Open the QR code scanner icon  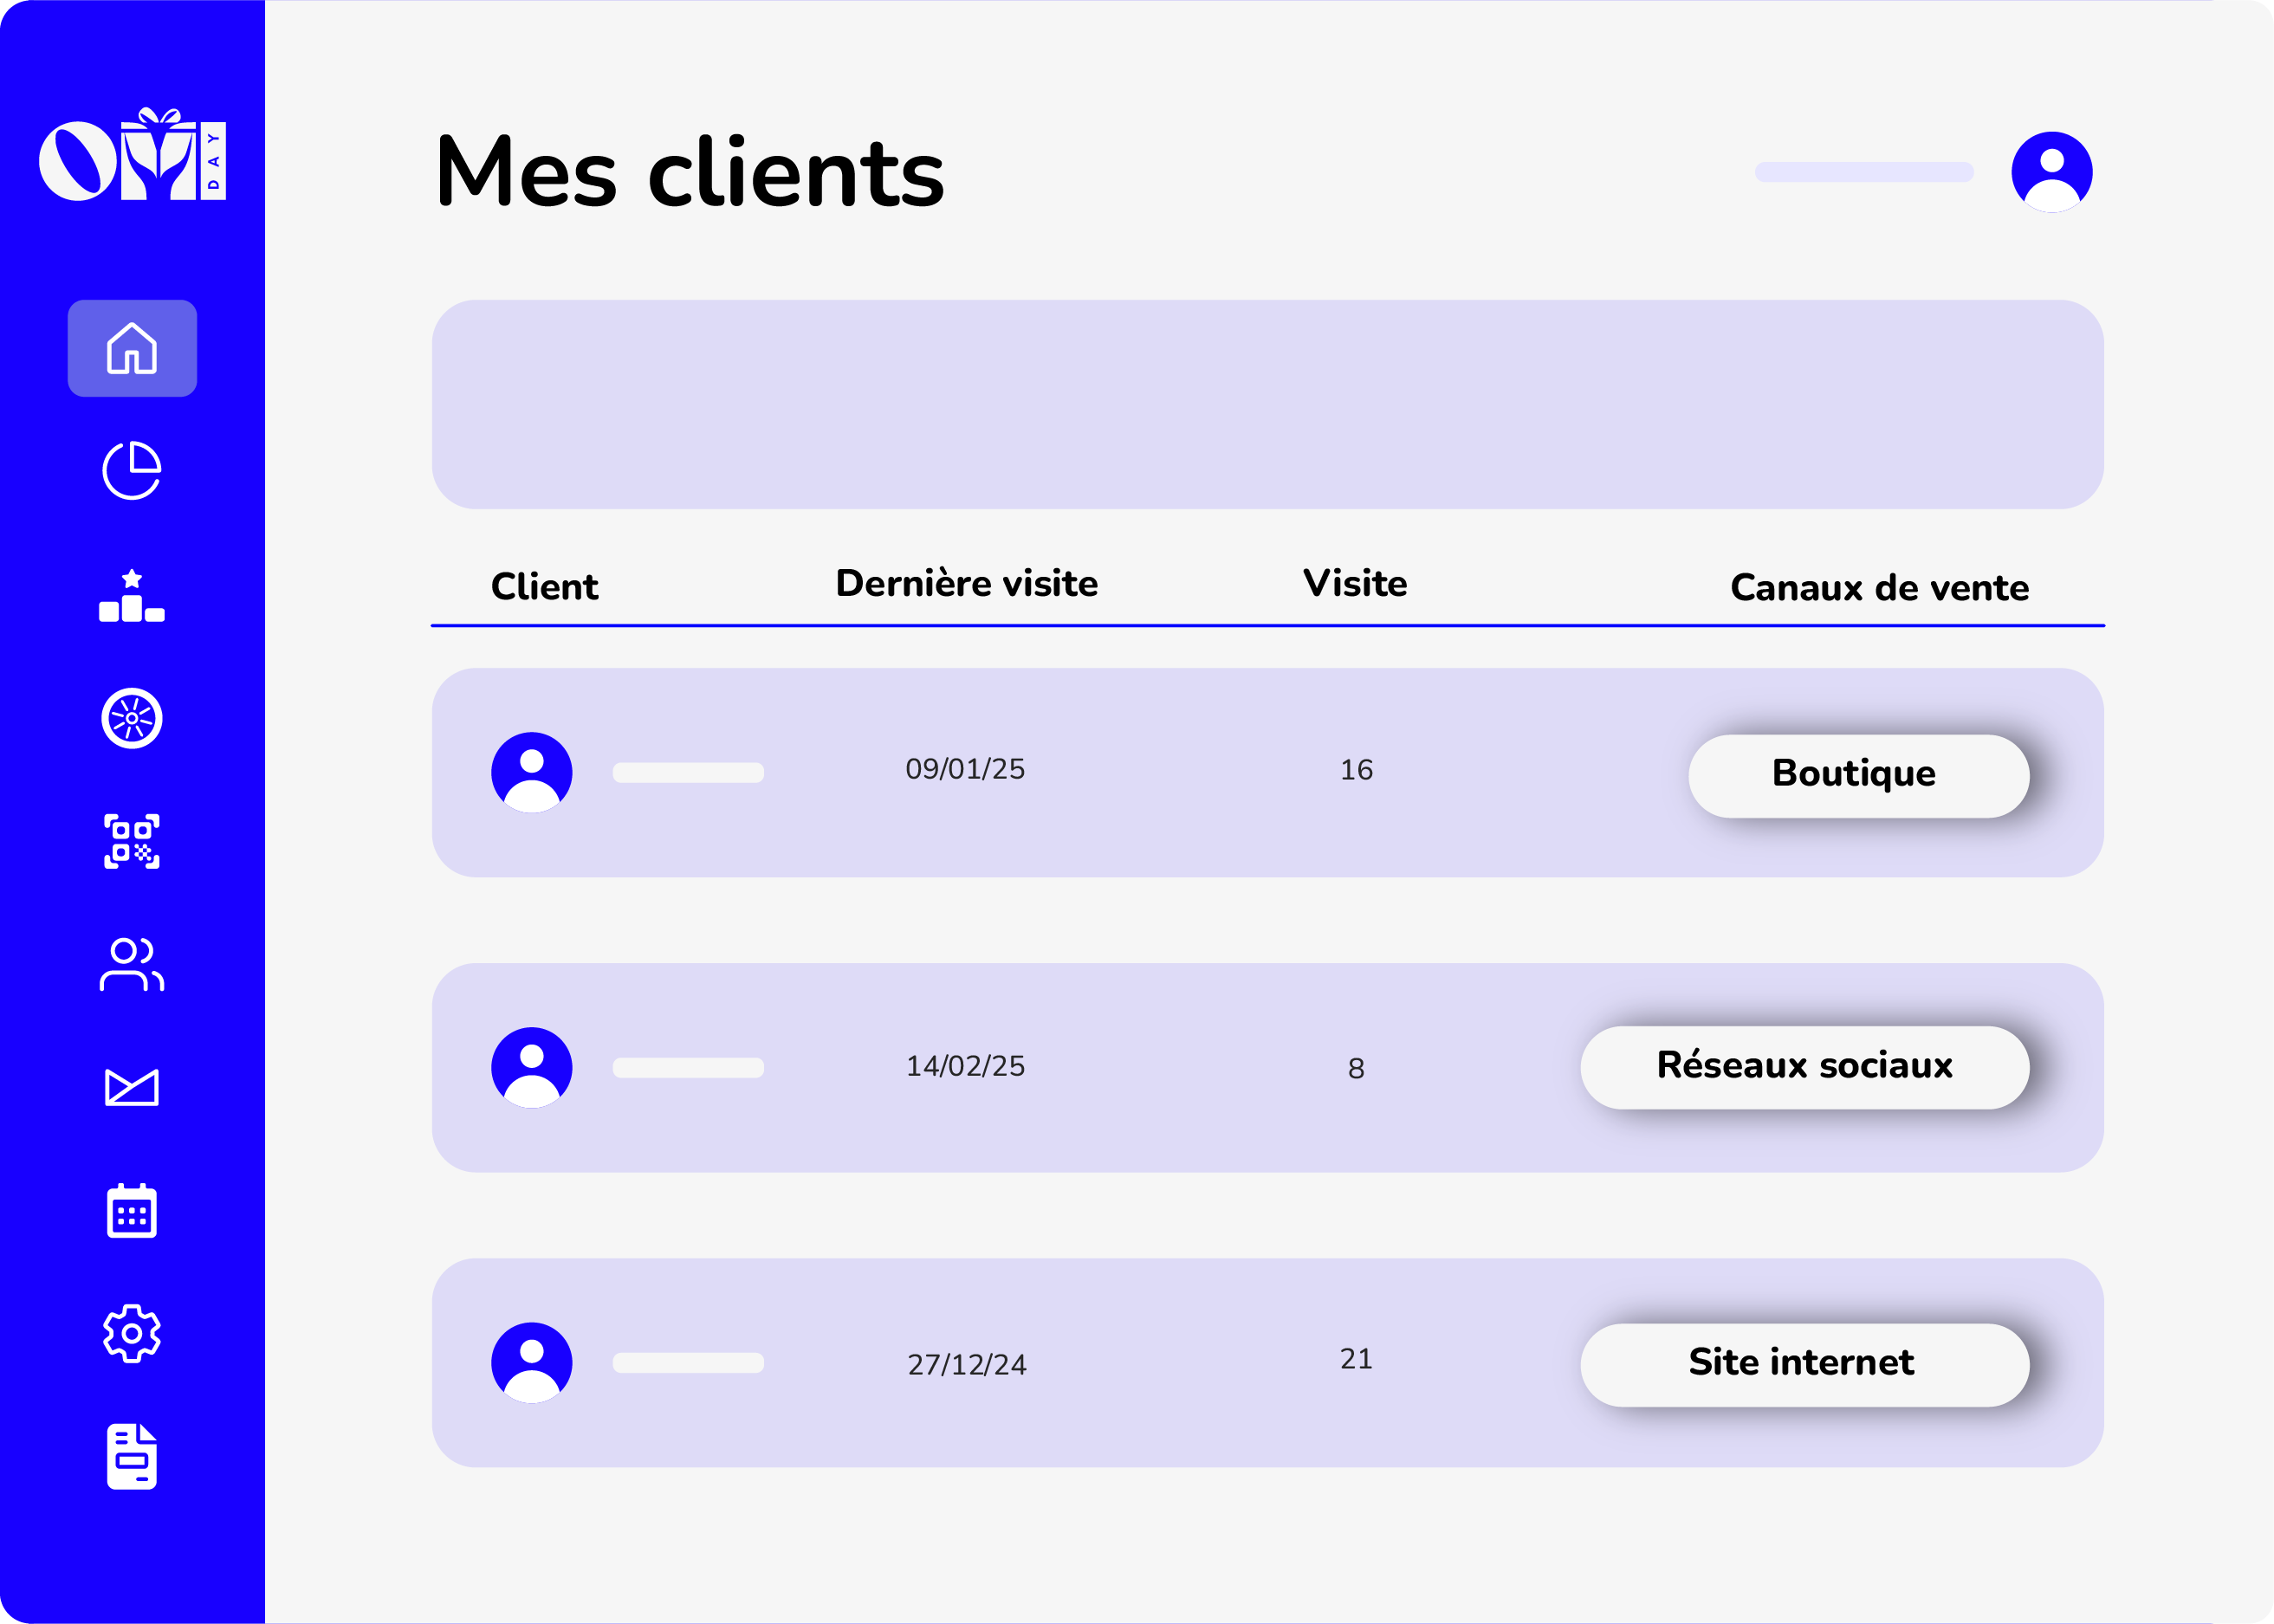coord(132,841)
